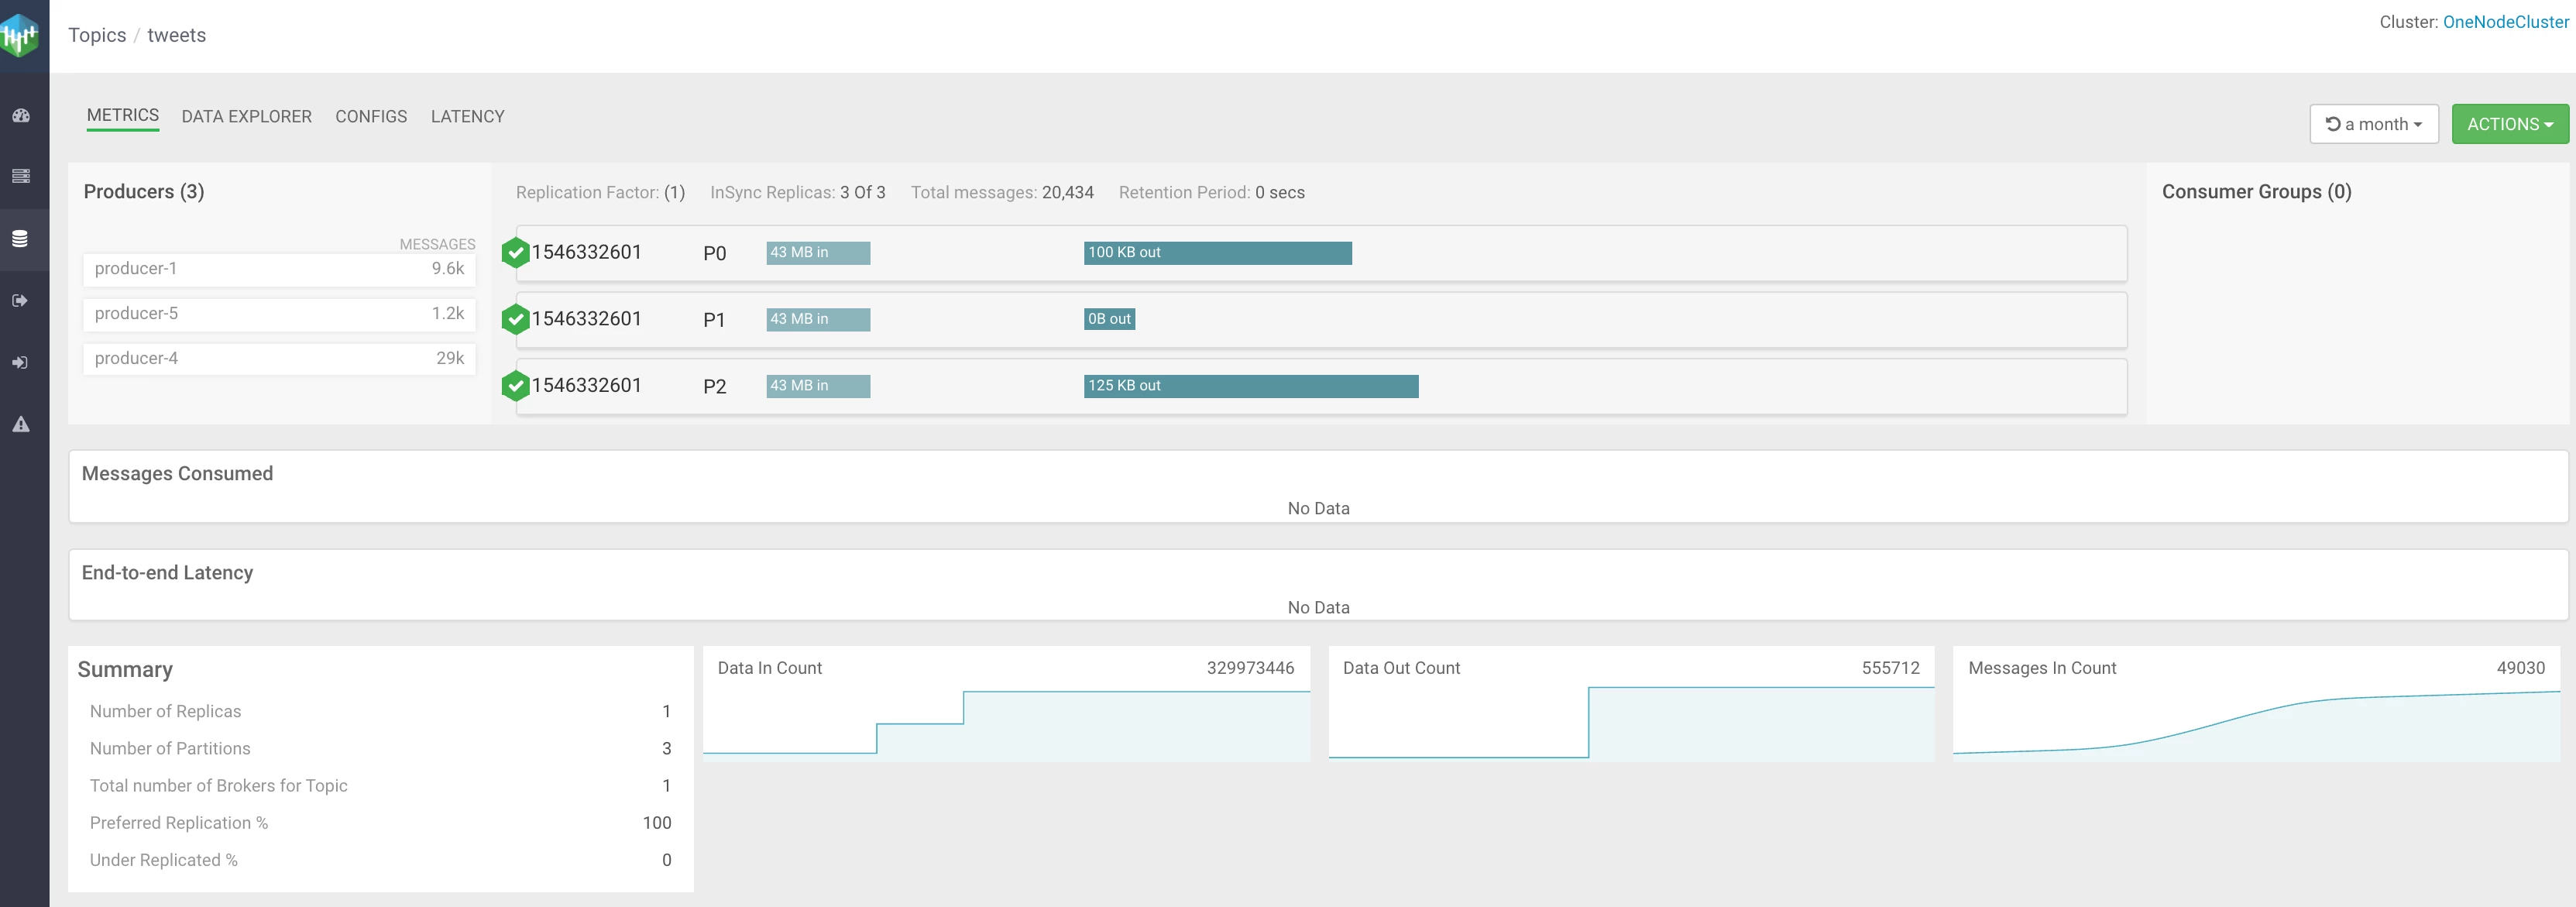Viewport: 2576px width, 907px height.
Task: Switch to the DATA EXPLORER tab
Action: [247, 117]
